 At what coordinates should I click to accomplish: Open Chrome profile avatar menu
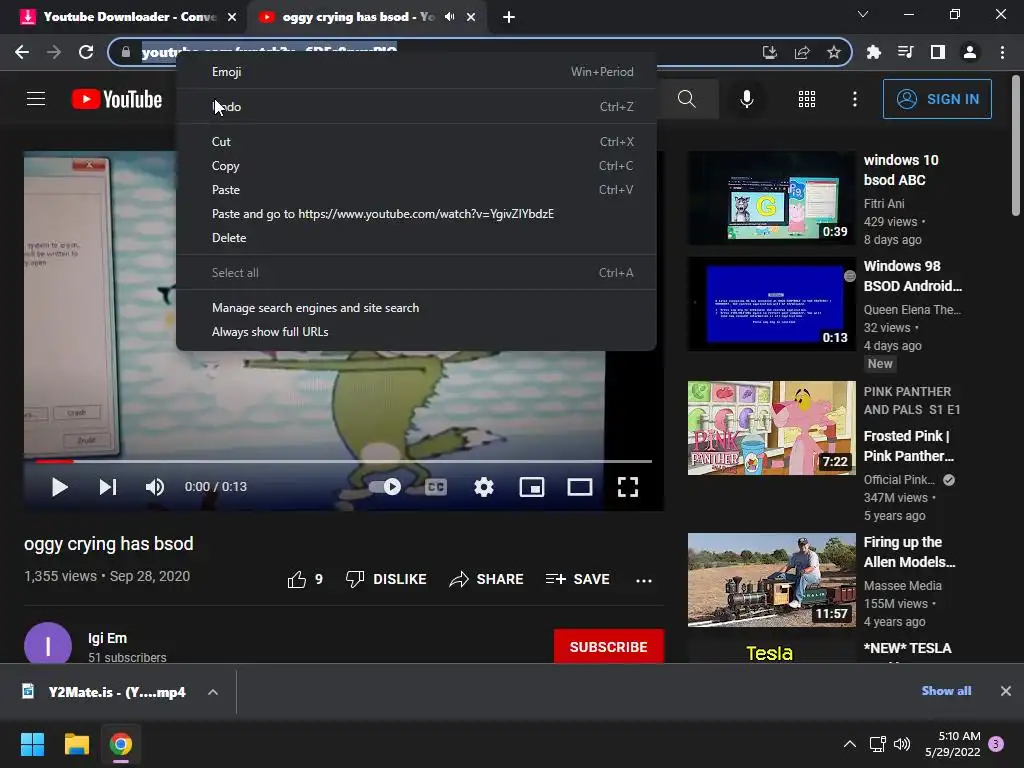point(970,52)
